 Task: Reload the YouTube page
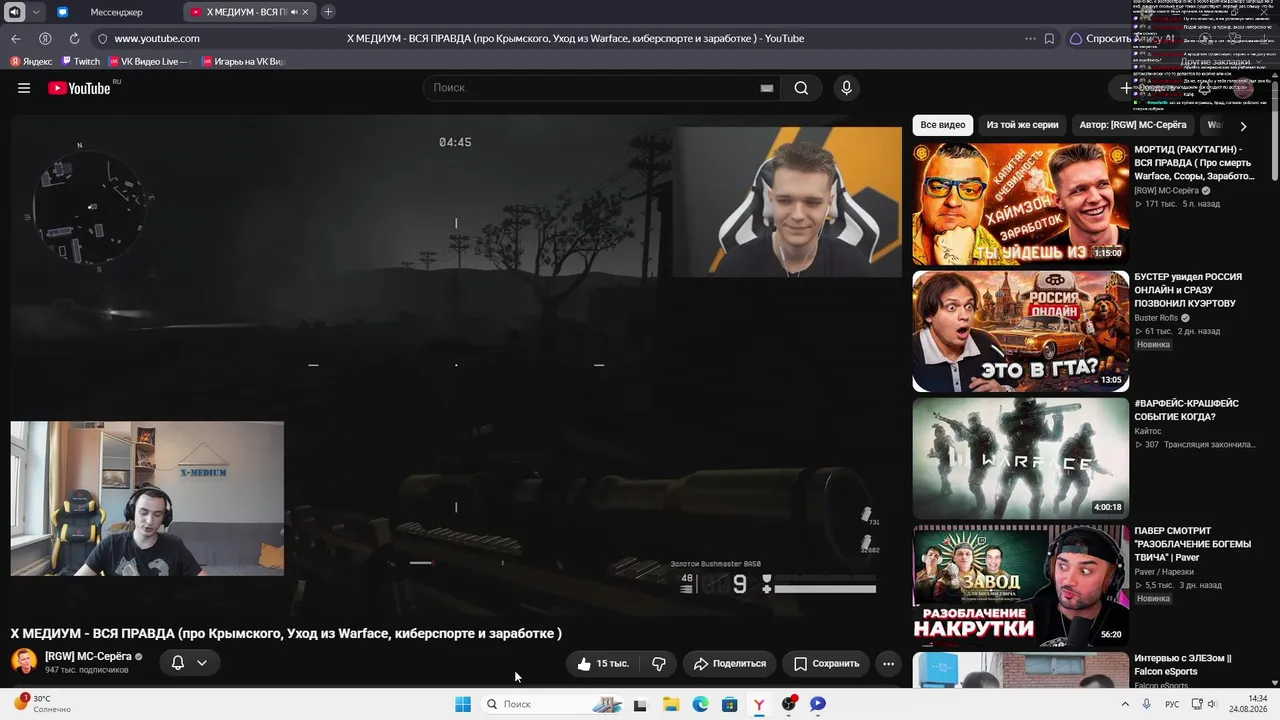point(74,39)
